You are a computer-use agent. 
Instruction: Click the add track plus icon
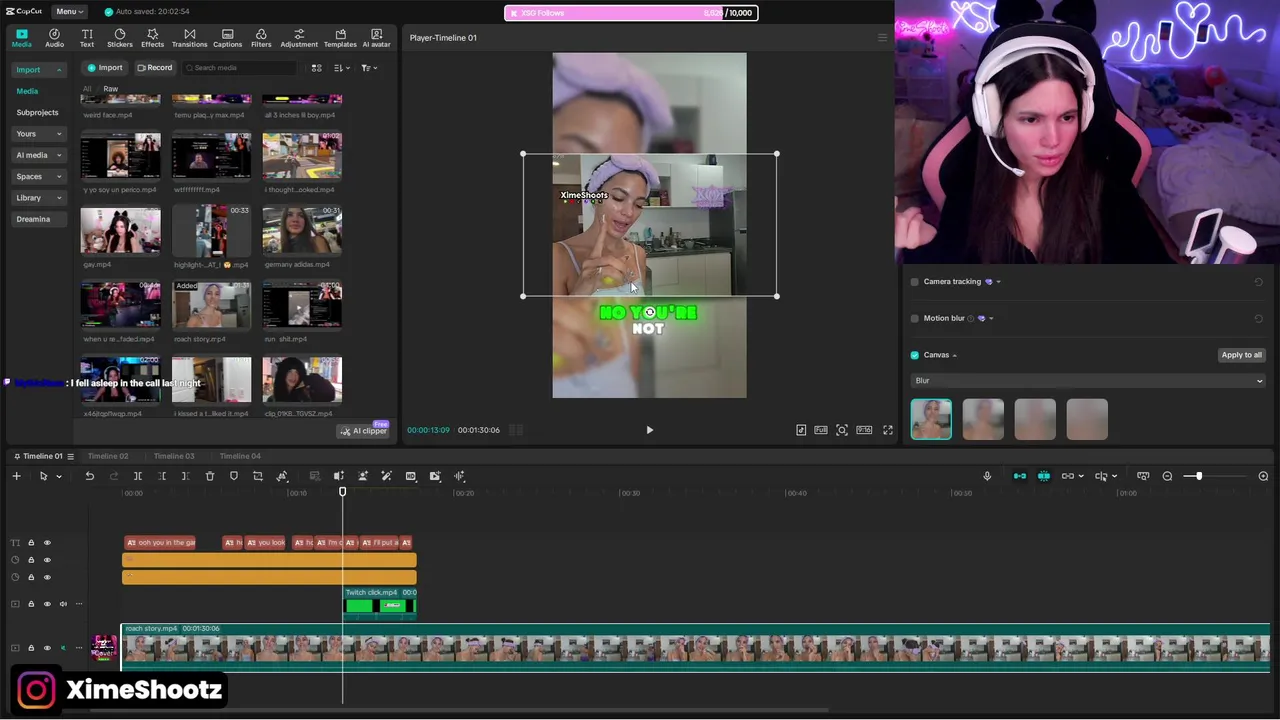tap(16, 476)
